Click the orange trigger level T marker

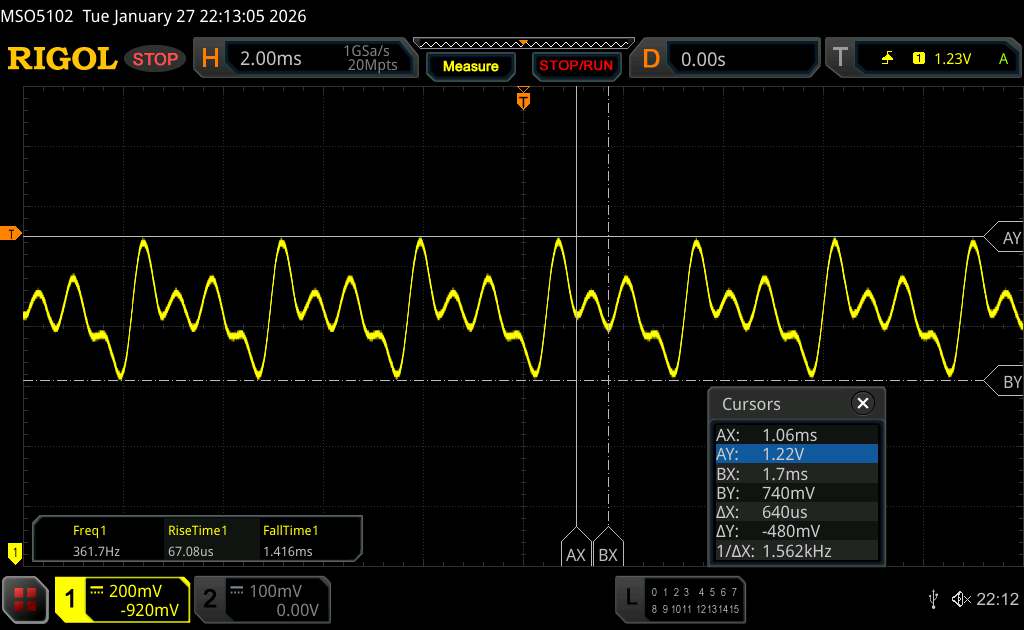(x=12, y=234)
